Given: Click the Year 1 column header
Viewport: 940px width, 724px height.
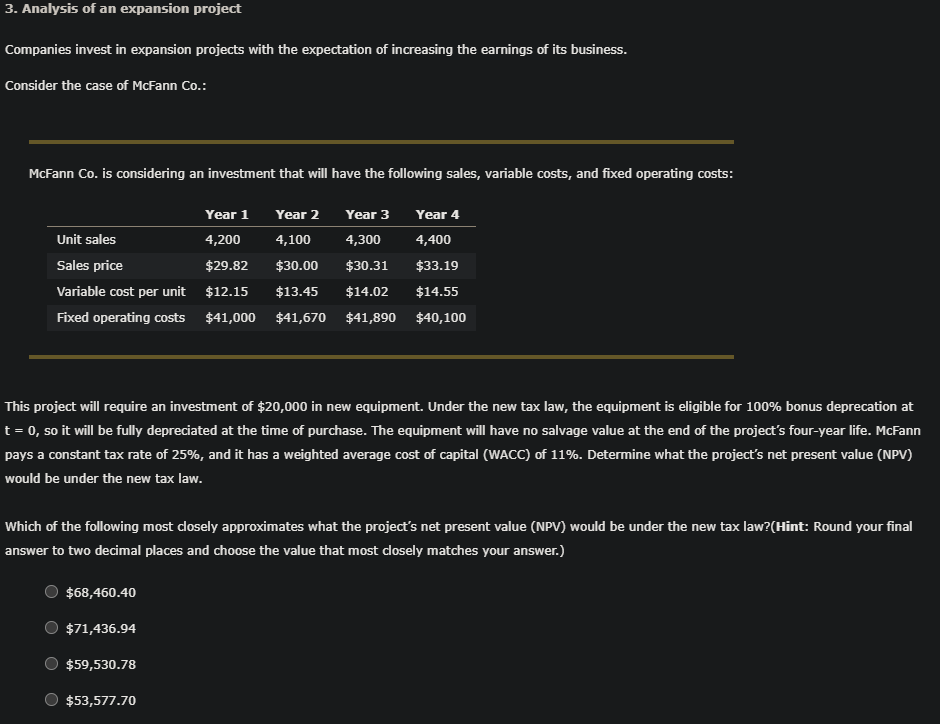Looking at the screenshot, I should click(227, 214).
